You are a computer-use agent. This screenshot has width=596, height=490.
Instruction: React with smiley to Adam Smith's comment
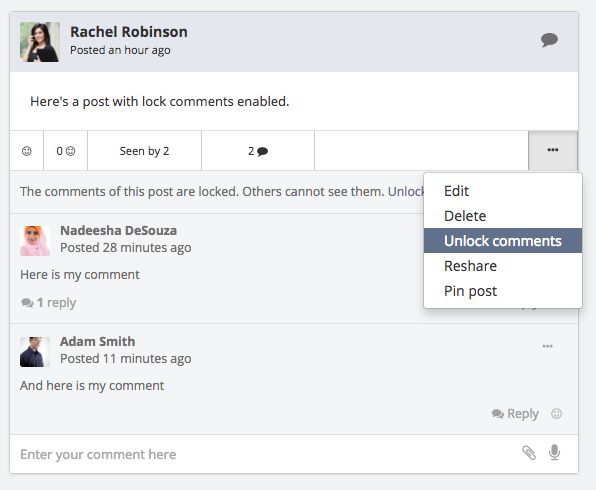click(x=556, y=414)
